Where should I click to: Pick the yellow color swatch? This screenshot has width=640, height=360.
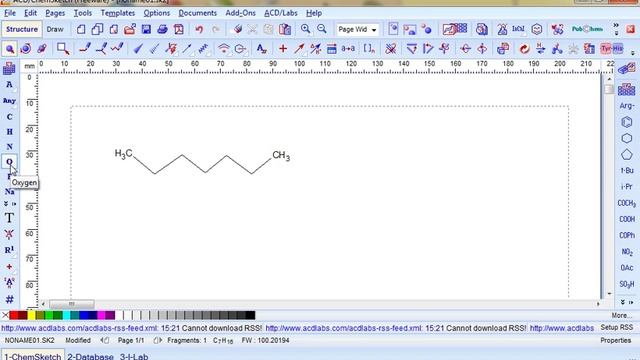[x=31, y=315]
